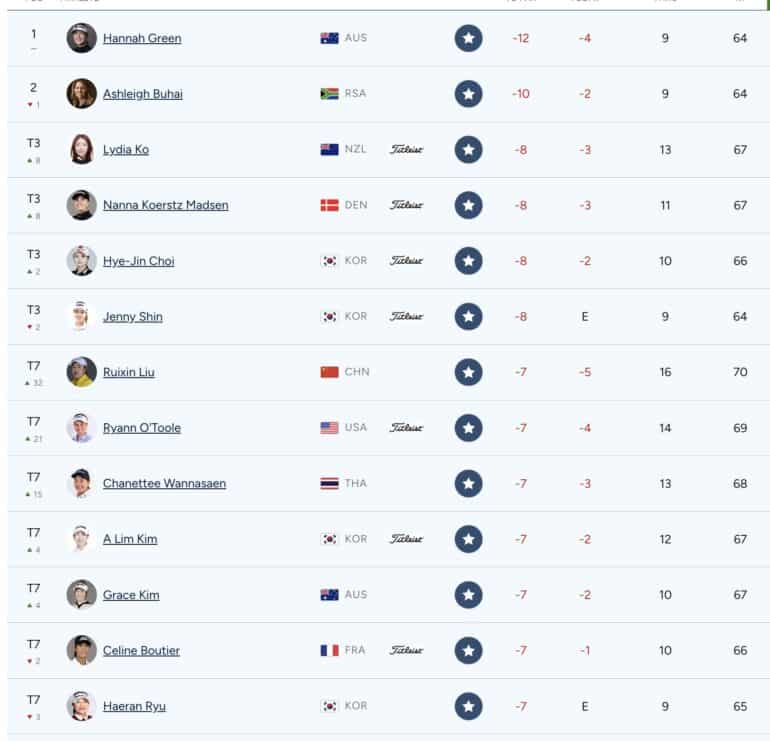The width and height of the screenshot is (770, 741).
Task: Click the Denmark flag for Nanna Koerstz Madsen
Action: pos(330,205)
